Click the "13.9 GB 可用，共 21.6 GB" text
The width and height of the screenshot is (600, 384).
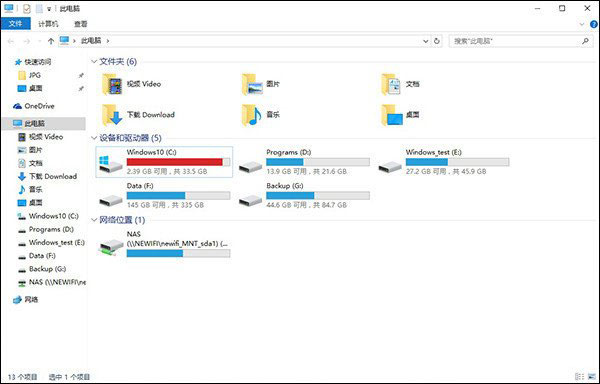coord(307,172)
